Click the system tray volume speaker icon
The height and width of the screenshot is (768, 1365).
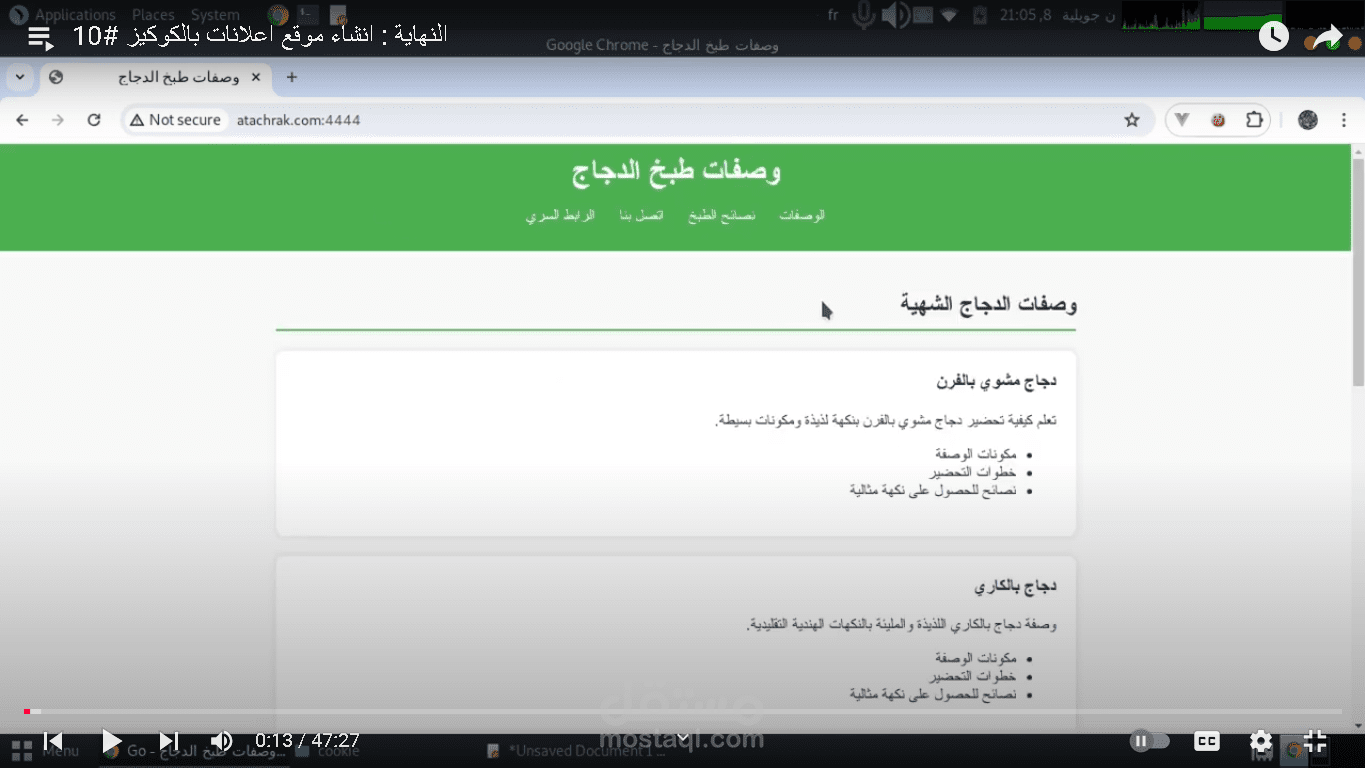[x=894, y=15]
